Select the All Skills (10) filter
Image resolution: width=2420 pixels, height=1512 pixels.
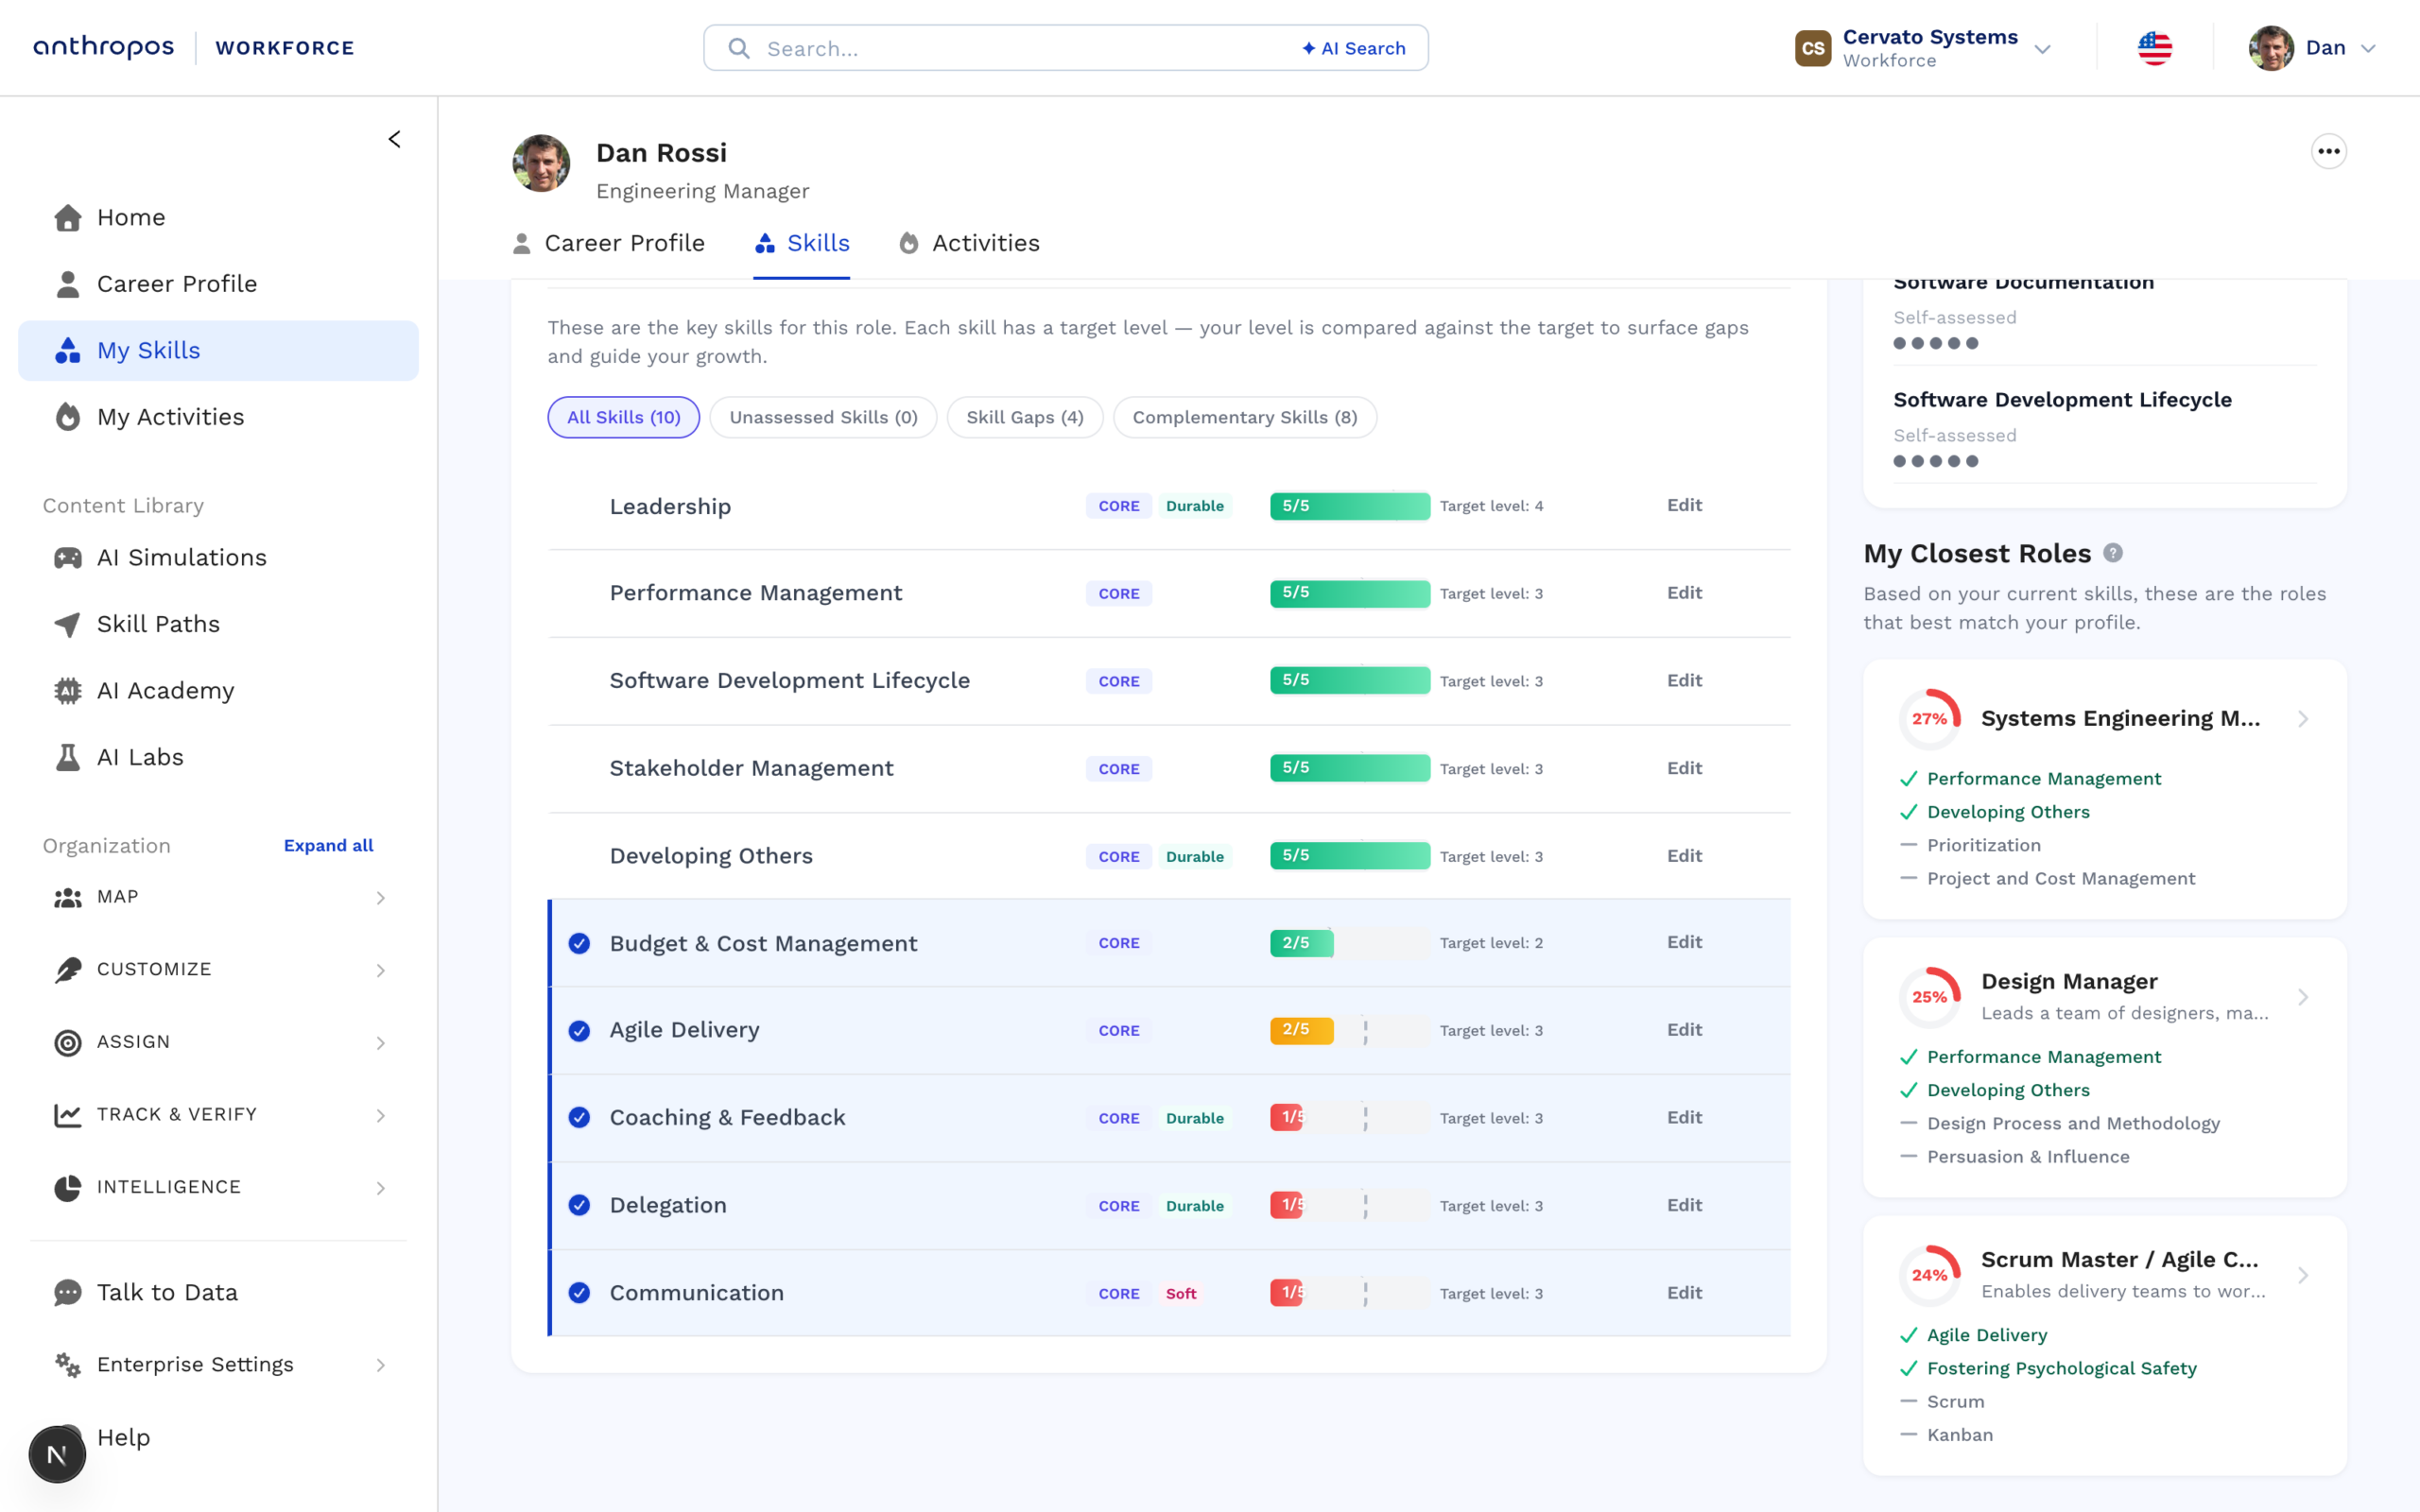point(624,417)
